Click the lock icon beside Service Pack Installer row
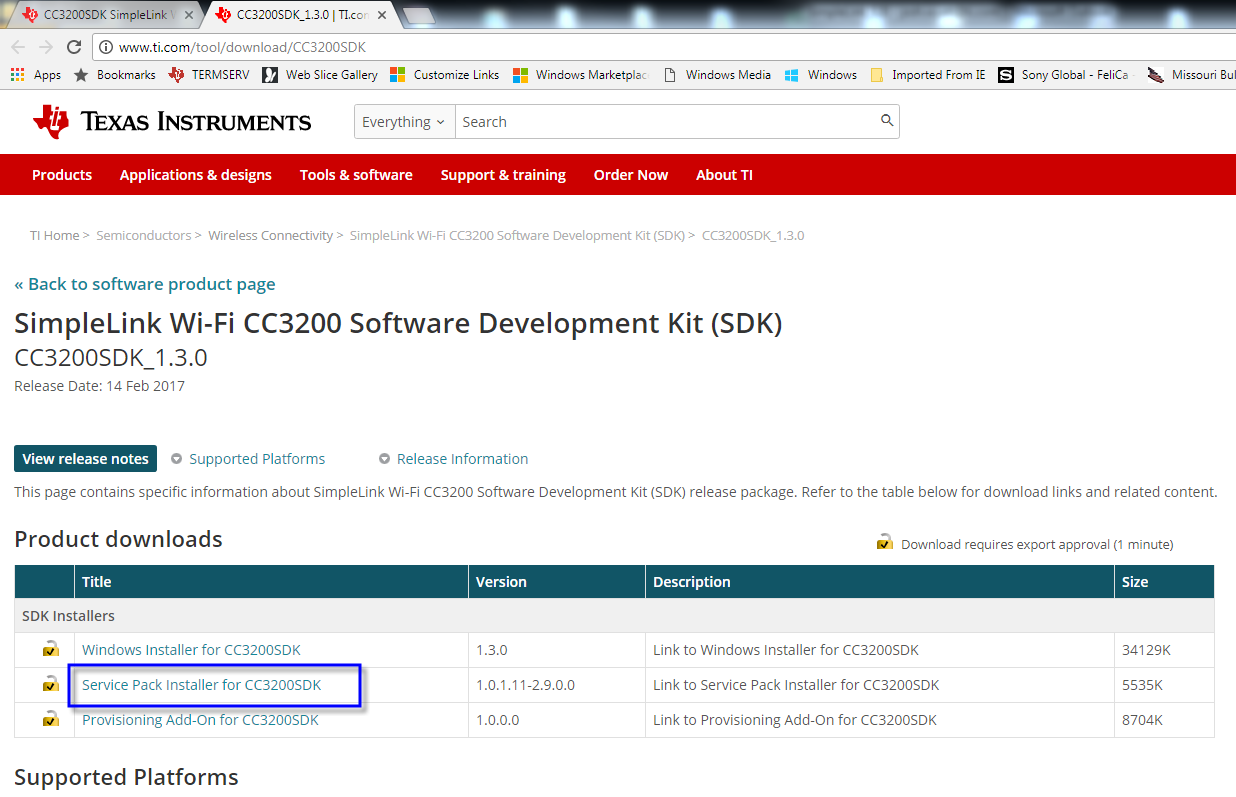Image resolution: width=1236 pixels, height=797 pixels. pos(50,684)
